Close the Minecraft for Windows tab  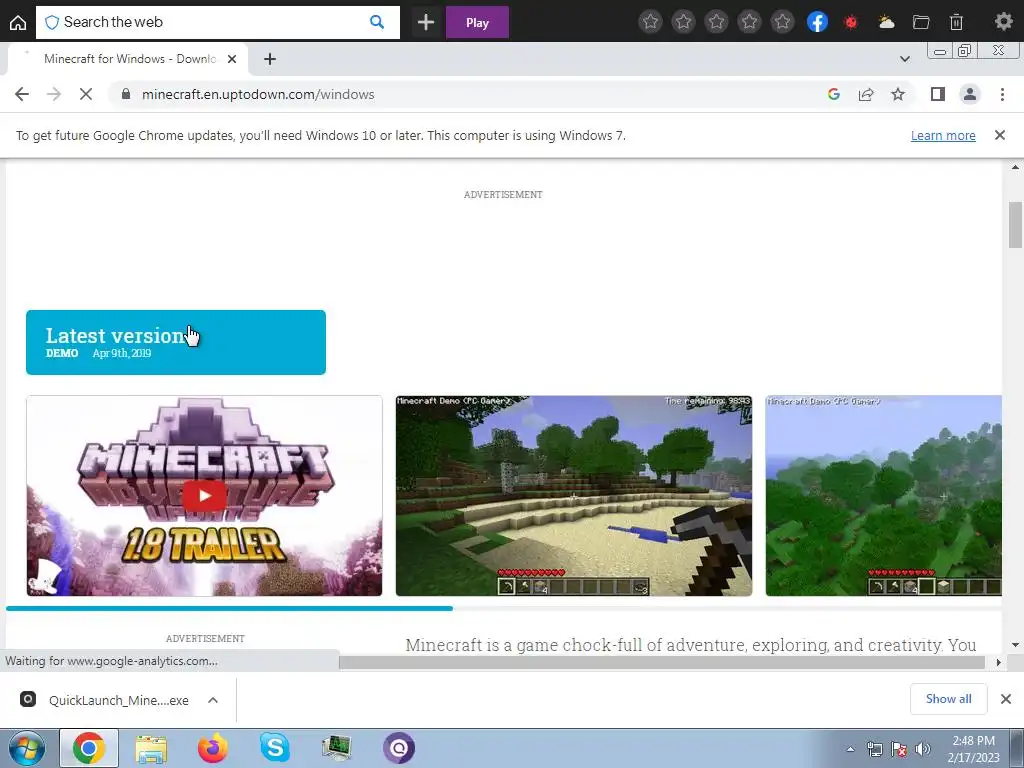(232, 59)
